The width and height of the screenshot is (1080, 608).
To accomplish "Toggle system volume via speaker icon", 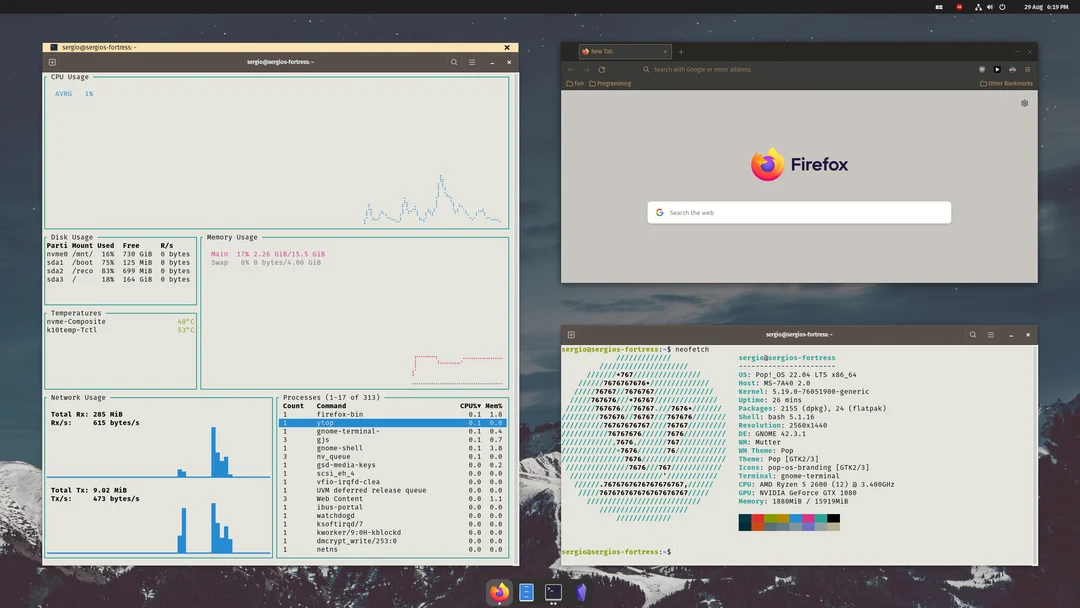I will tap(990, 7).
